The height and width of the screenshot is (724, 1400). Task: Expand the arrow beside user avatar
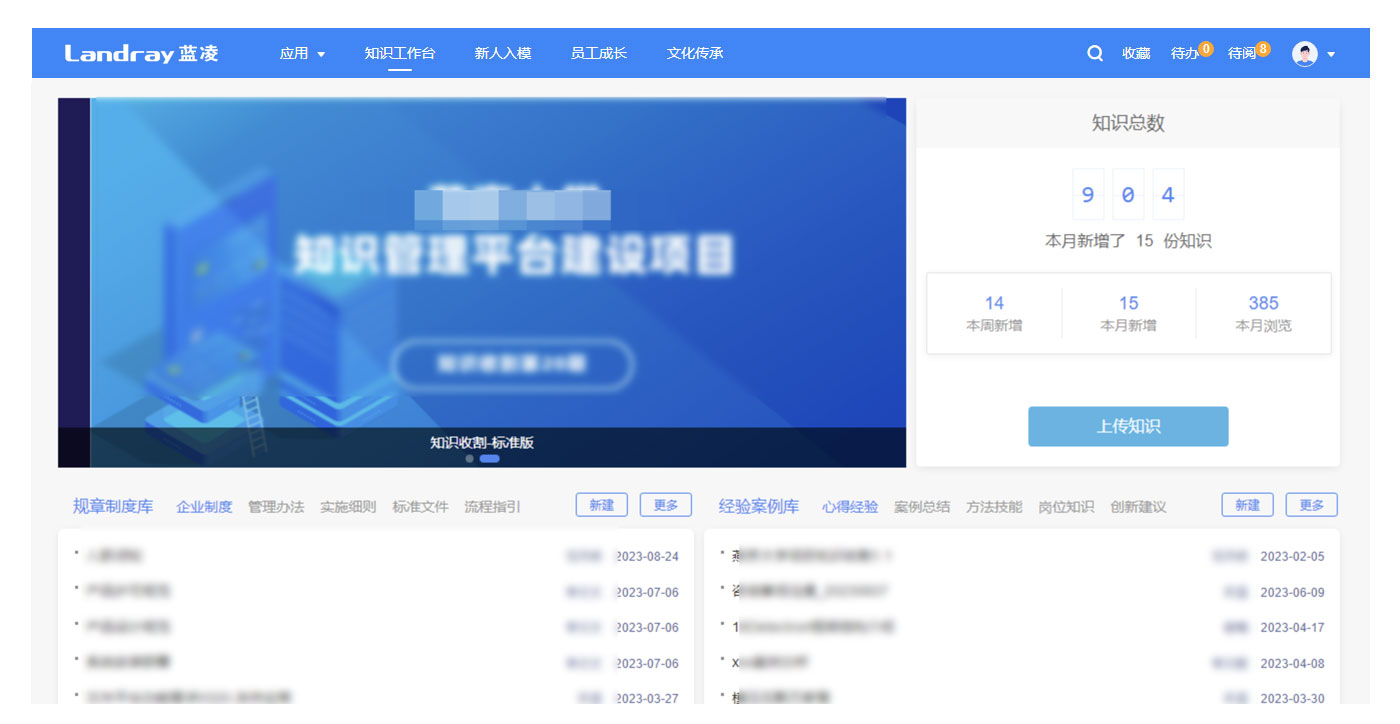[x=1331, y=55]
